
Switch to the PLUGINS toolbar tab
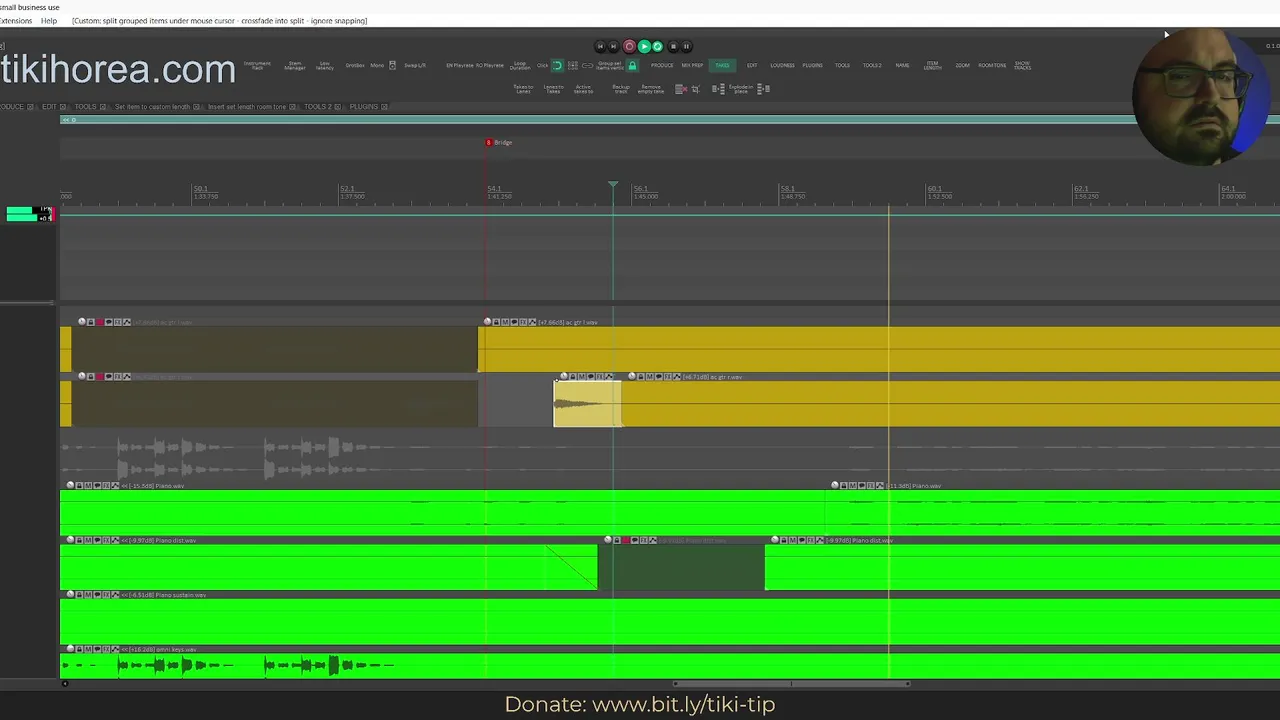coord(812,65)
